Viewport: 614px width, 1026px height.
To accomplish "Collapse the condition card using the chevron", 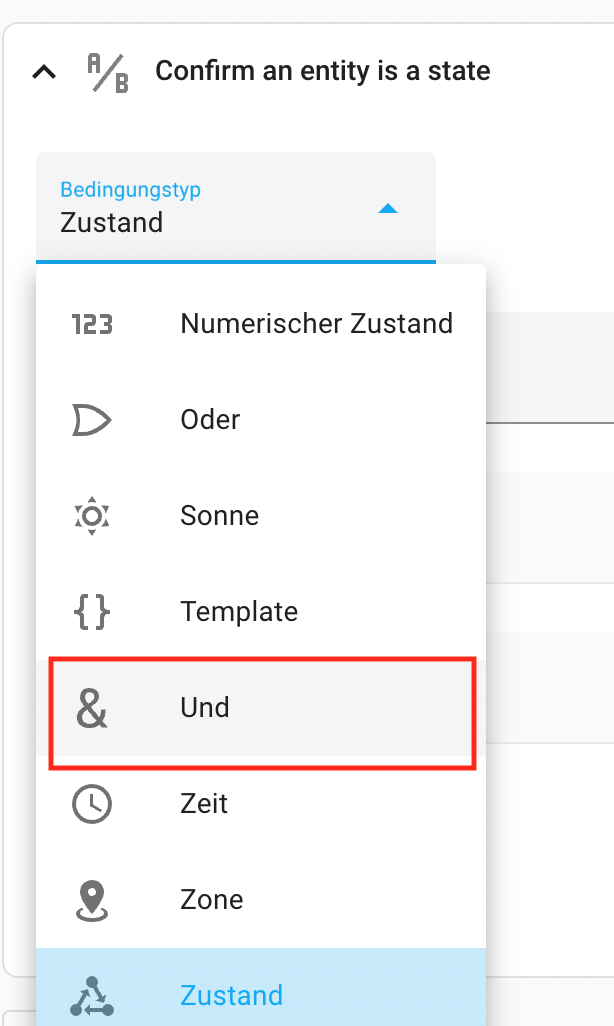I will pos(44,73).
